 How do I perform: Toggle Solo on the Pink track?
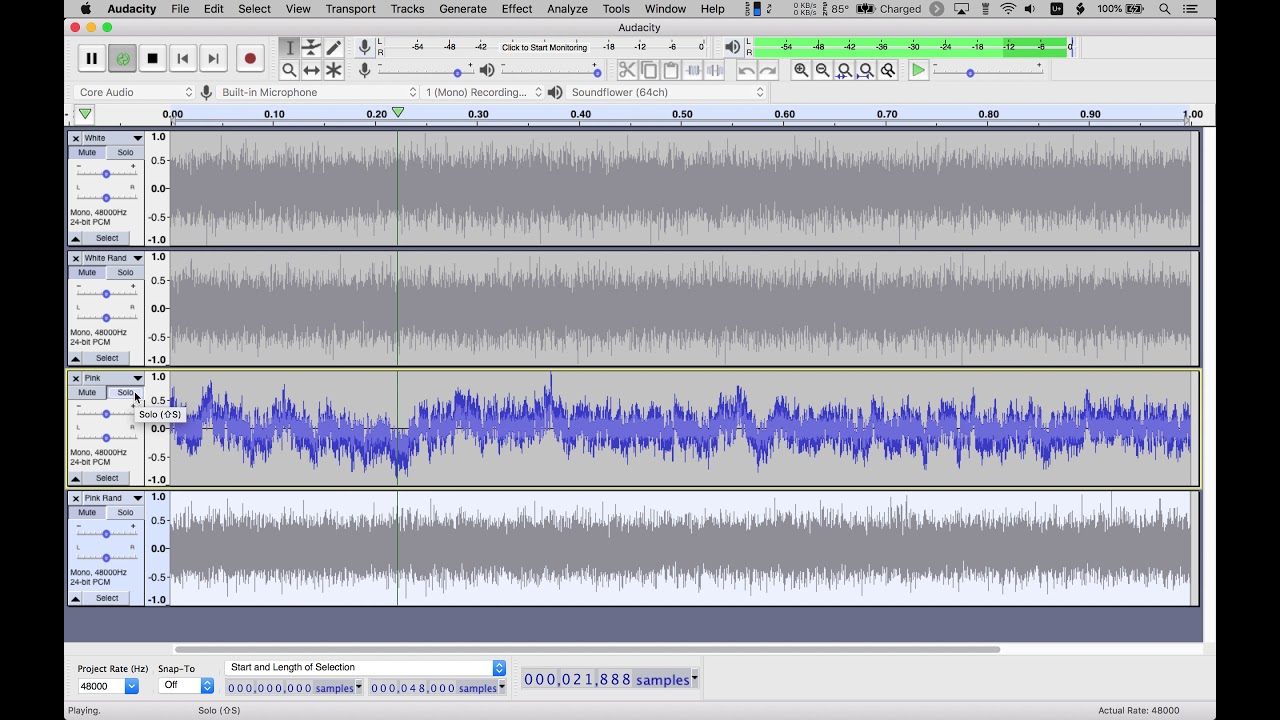click(x=125, y=393)
